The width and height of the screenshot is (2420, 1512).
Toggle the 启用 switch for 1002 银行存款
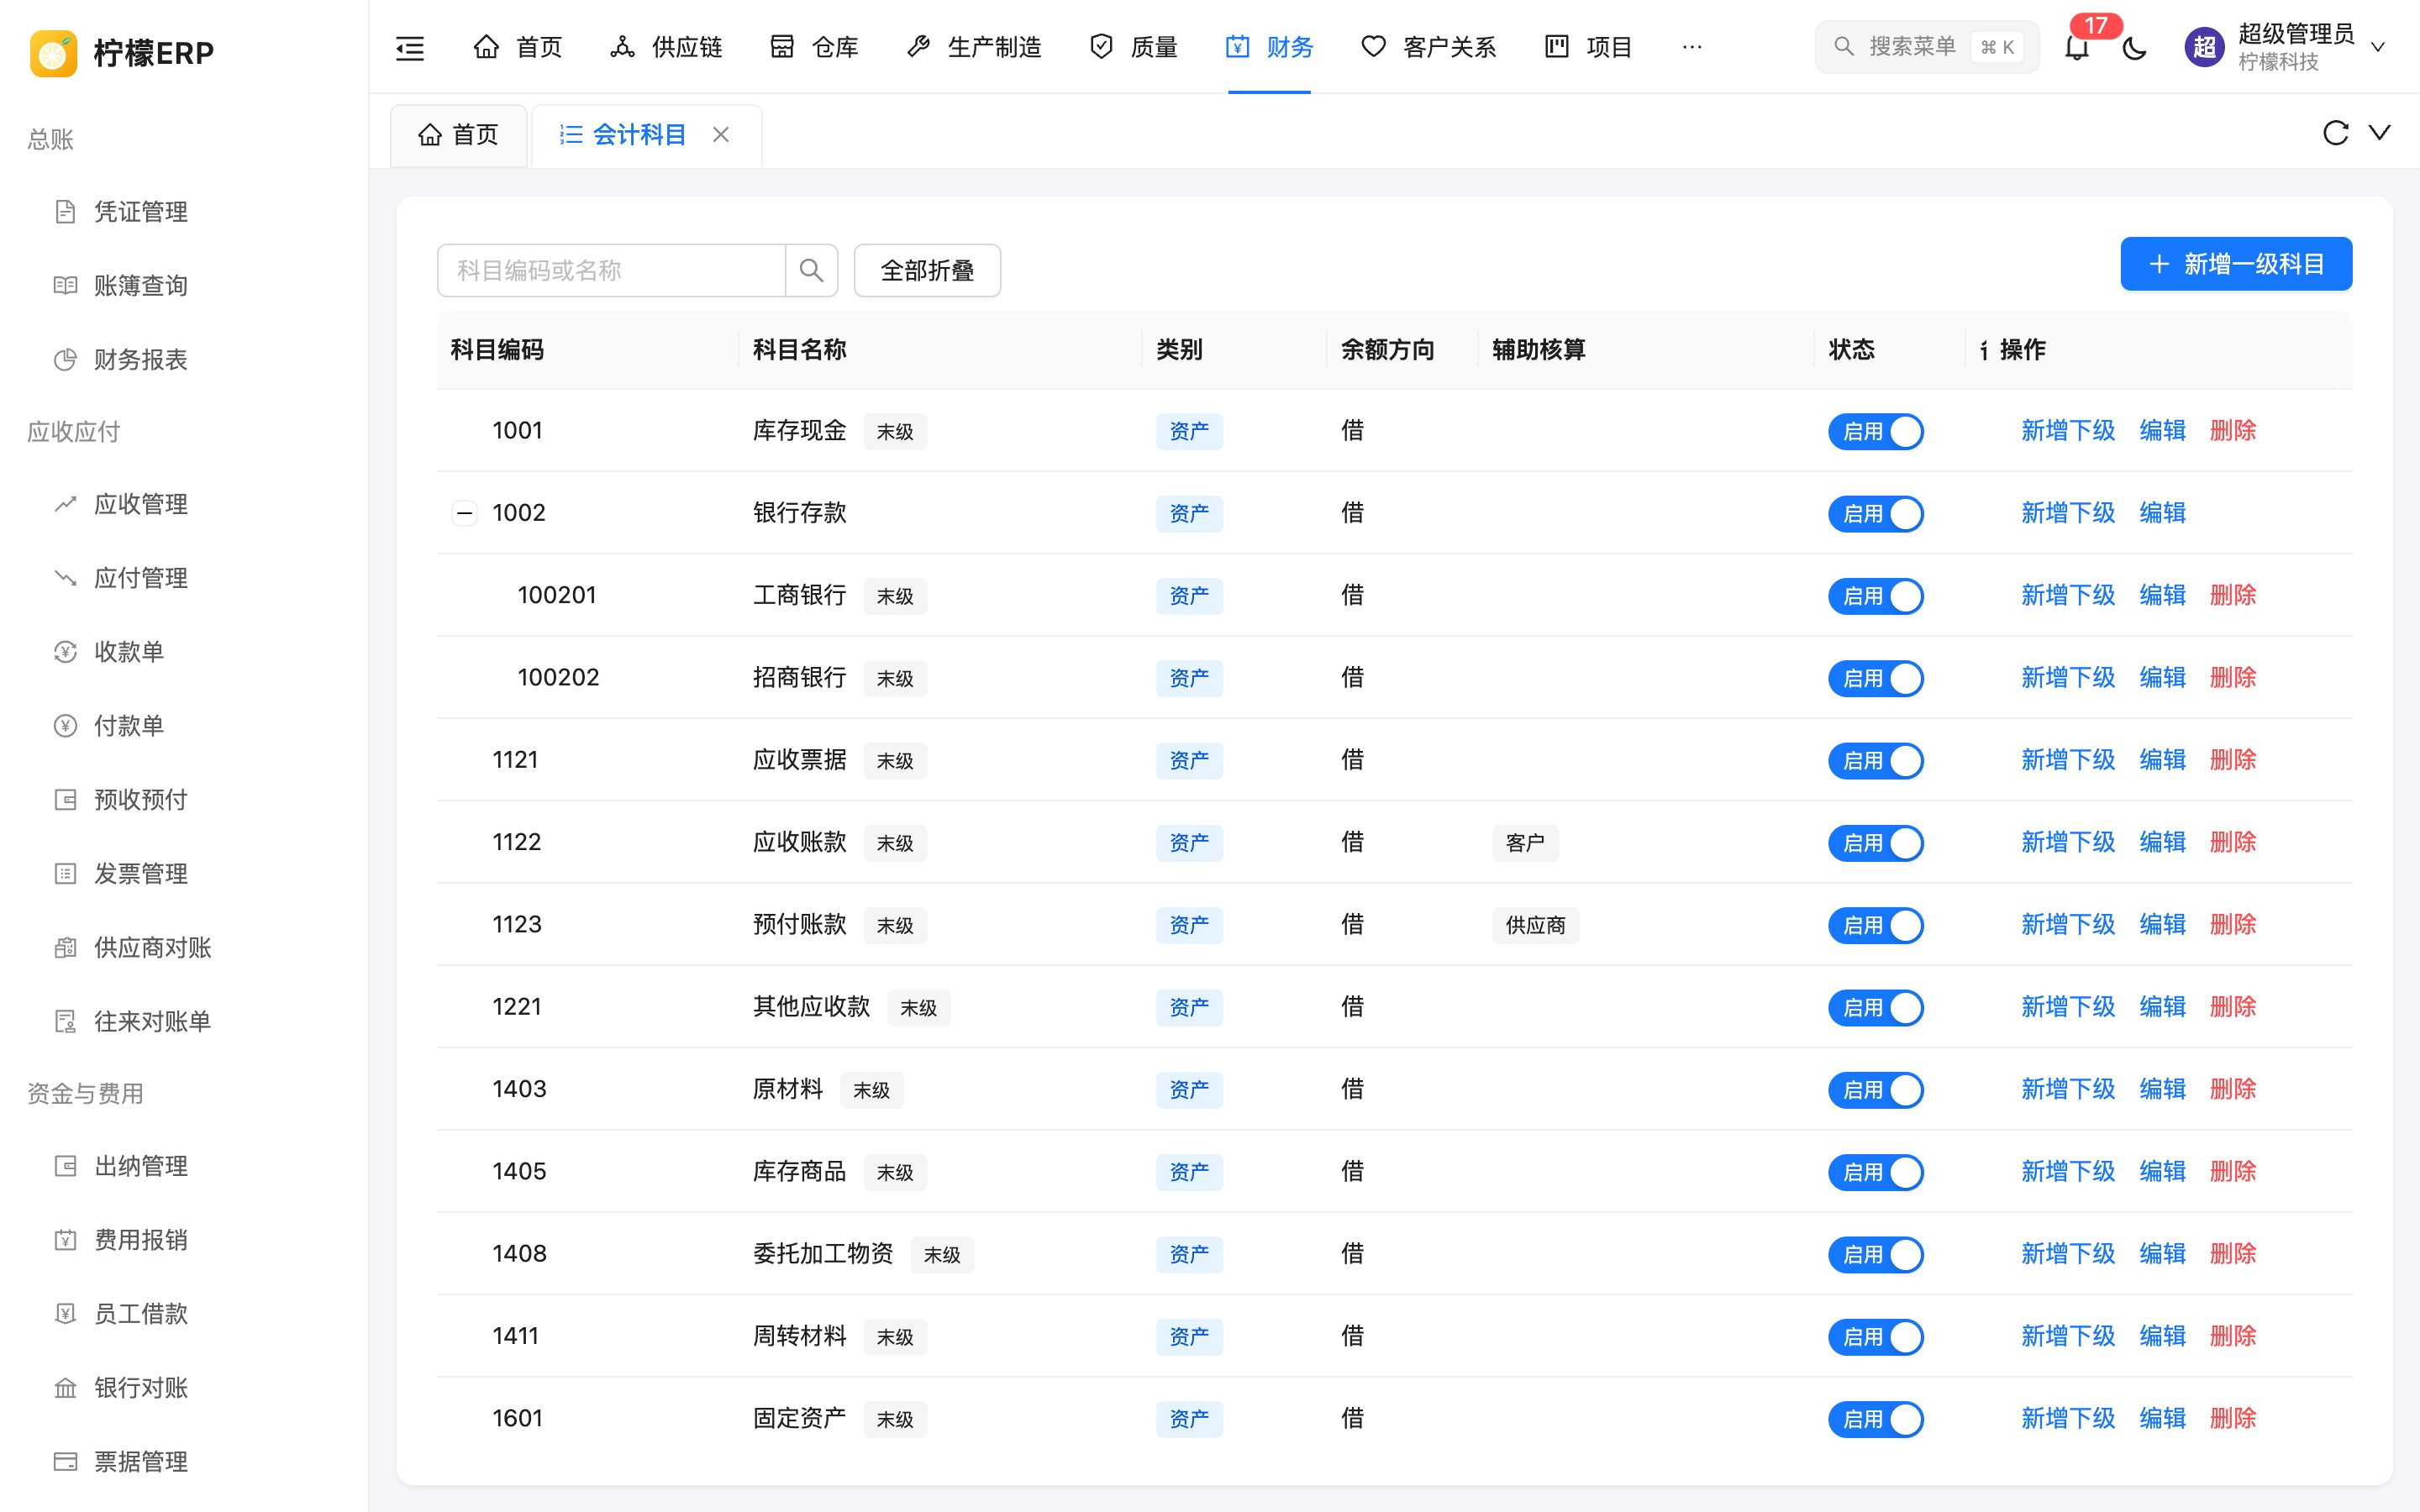pos(1875,513)
